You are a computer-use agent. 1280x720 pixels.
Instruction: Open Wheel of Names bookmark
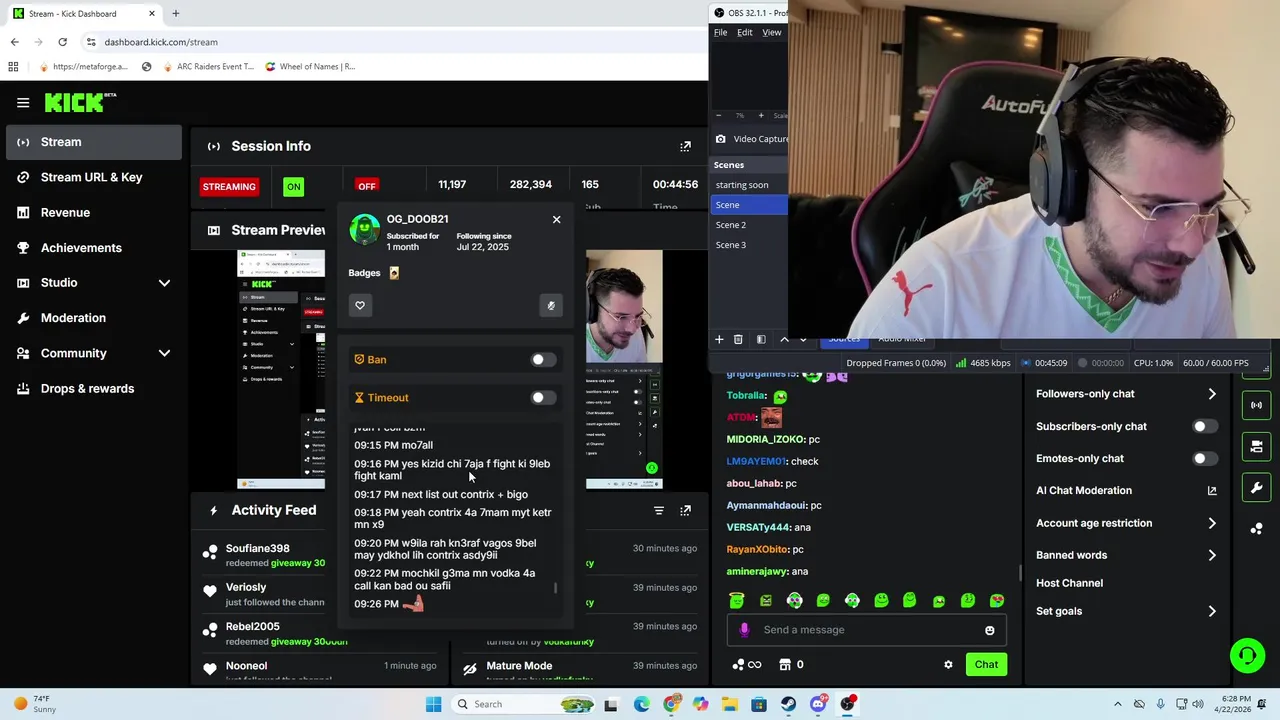[x=310, y=67]
